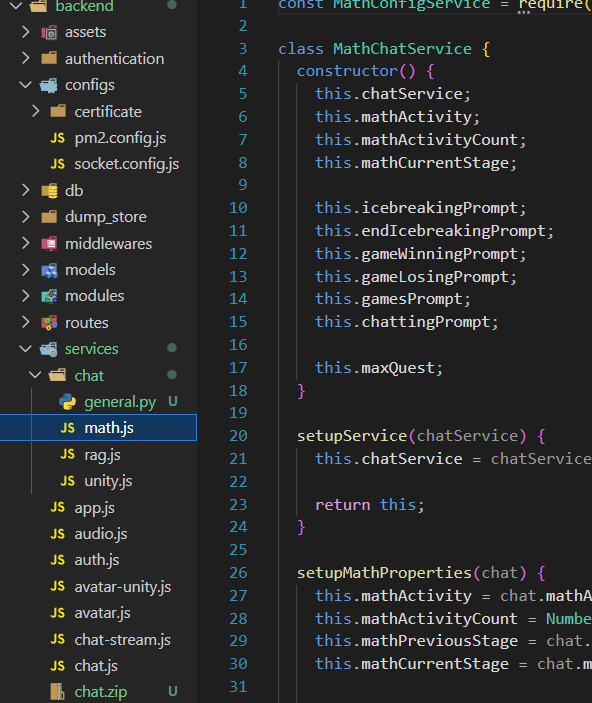
Task: Click the 'MathChatService' class name
Action: click(x=402, y=48)
